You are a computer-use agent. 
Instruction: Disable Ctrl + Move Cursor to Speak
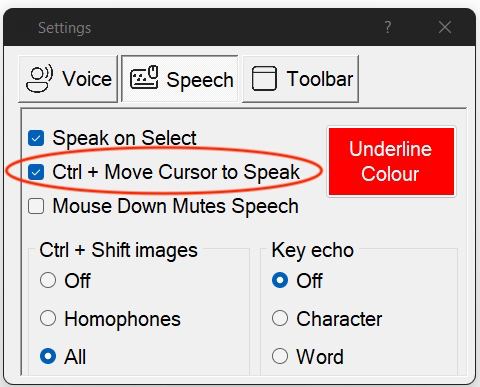pyautogui.click(x=36, y=172)
